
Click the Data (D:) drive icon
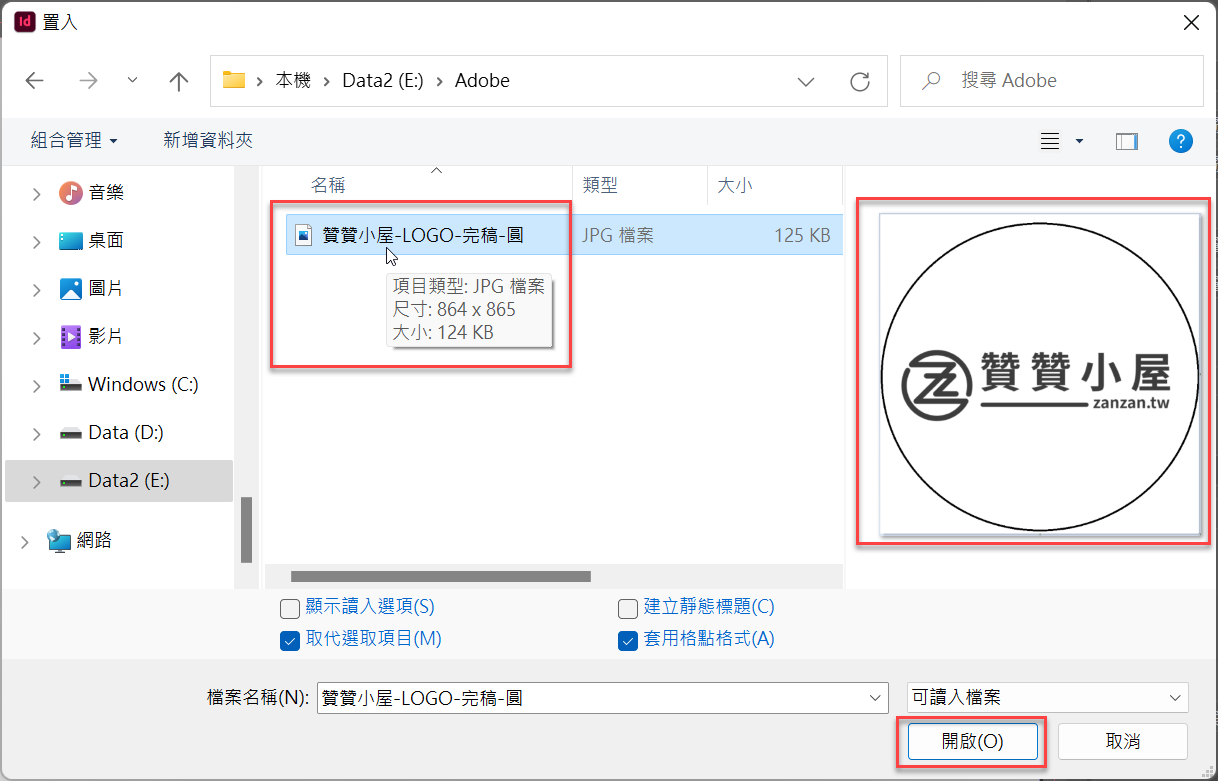point(70,433)
